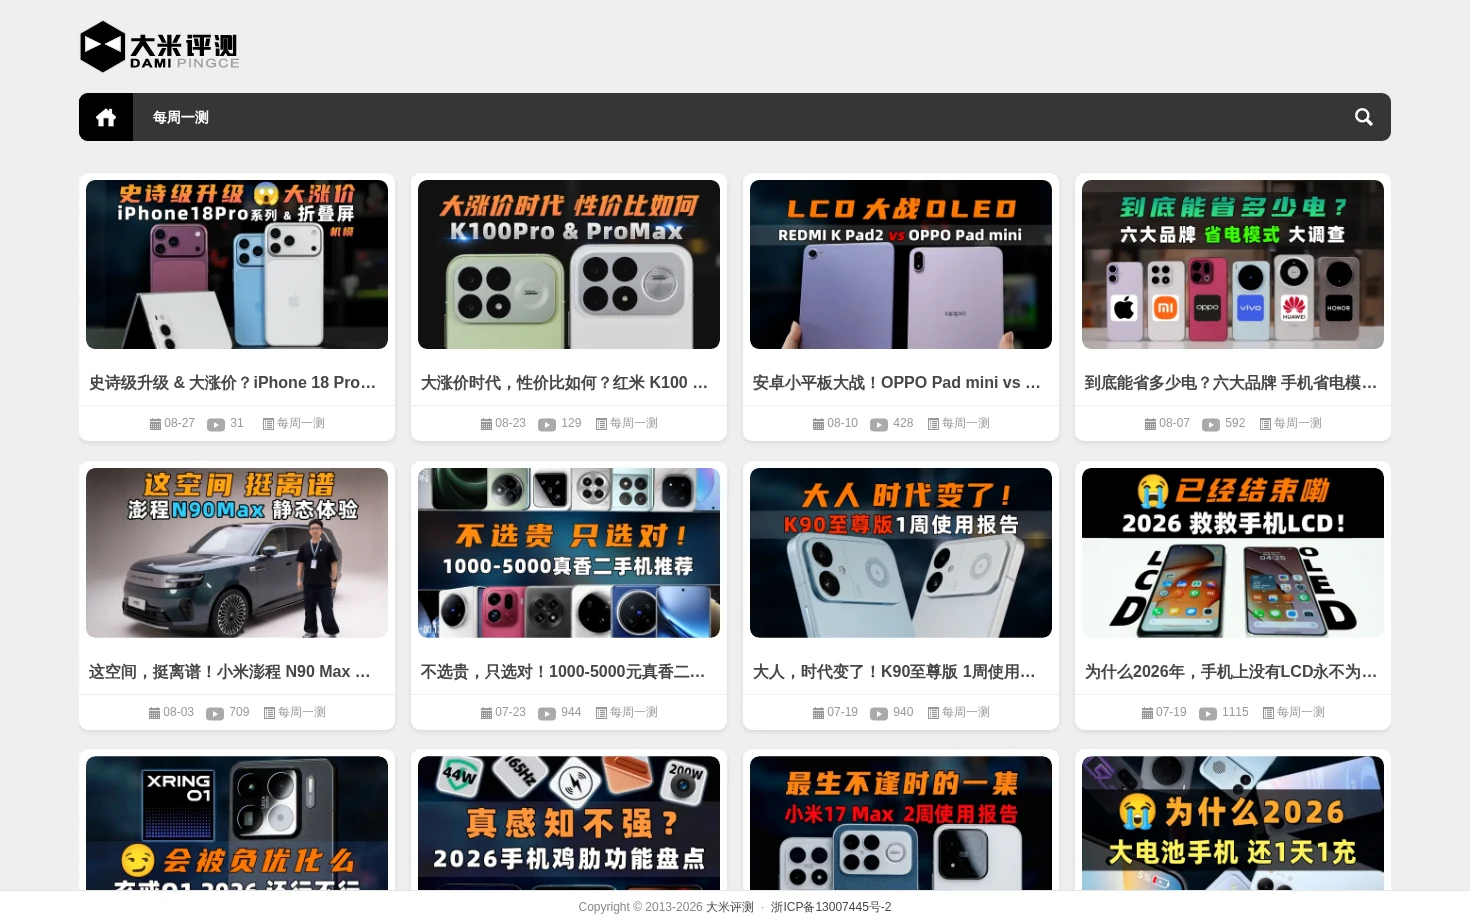Open the 大电池手机 还1天1充 thumbnail

pos(1233,823)
